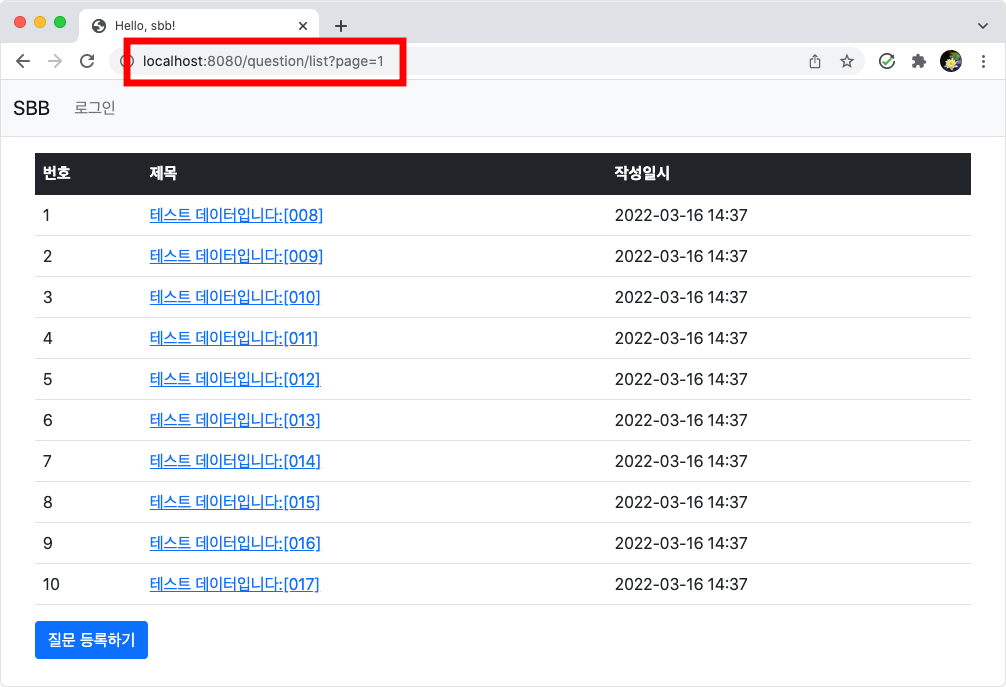Screen dimensions: 1006x687
Task: Reload the page with refresh icon
Action: (x=87, y=61)
